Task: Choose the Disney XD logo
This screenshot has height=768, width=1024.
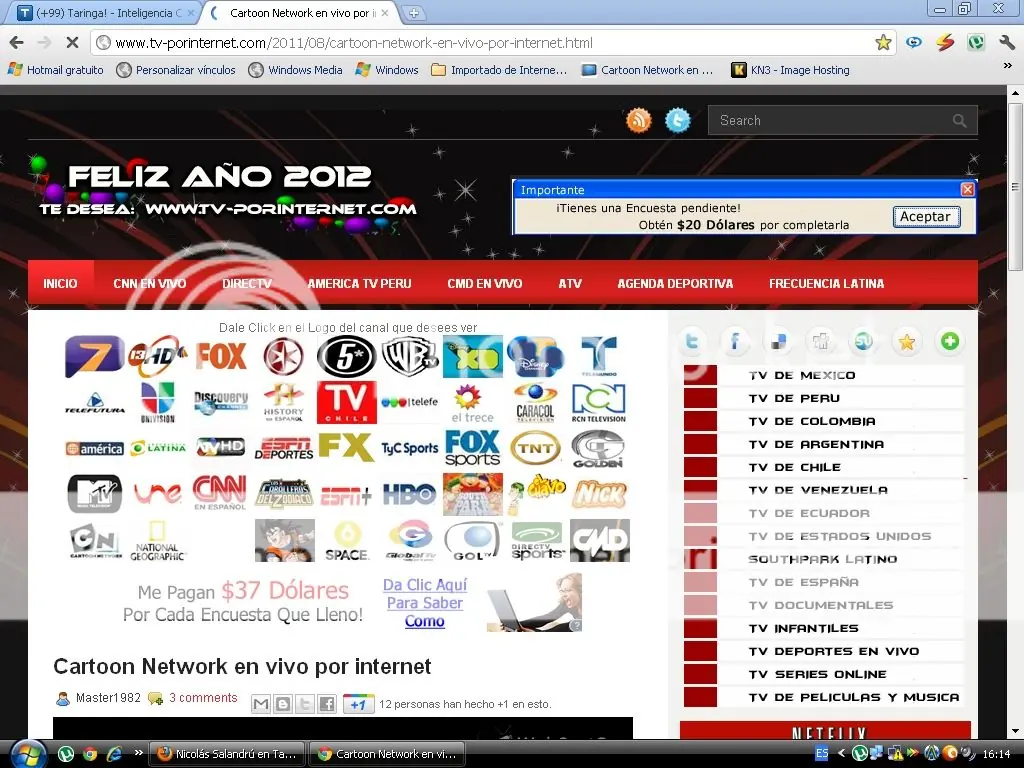Action: [473, 357]
